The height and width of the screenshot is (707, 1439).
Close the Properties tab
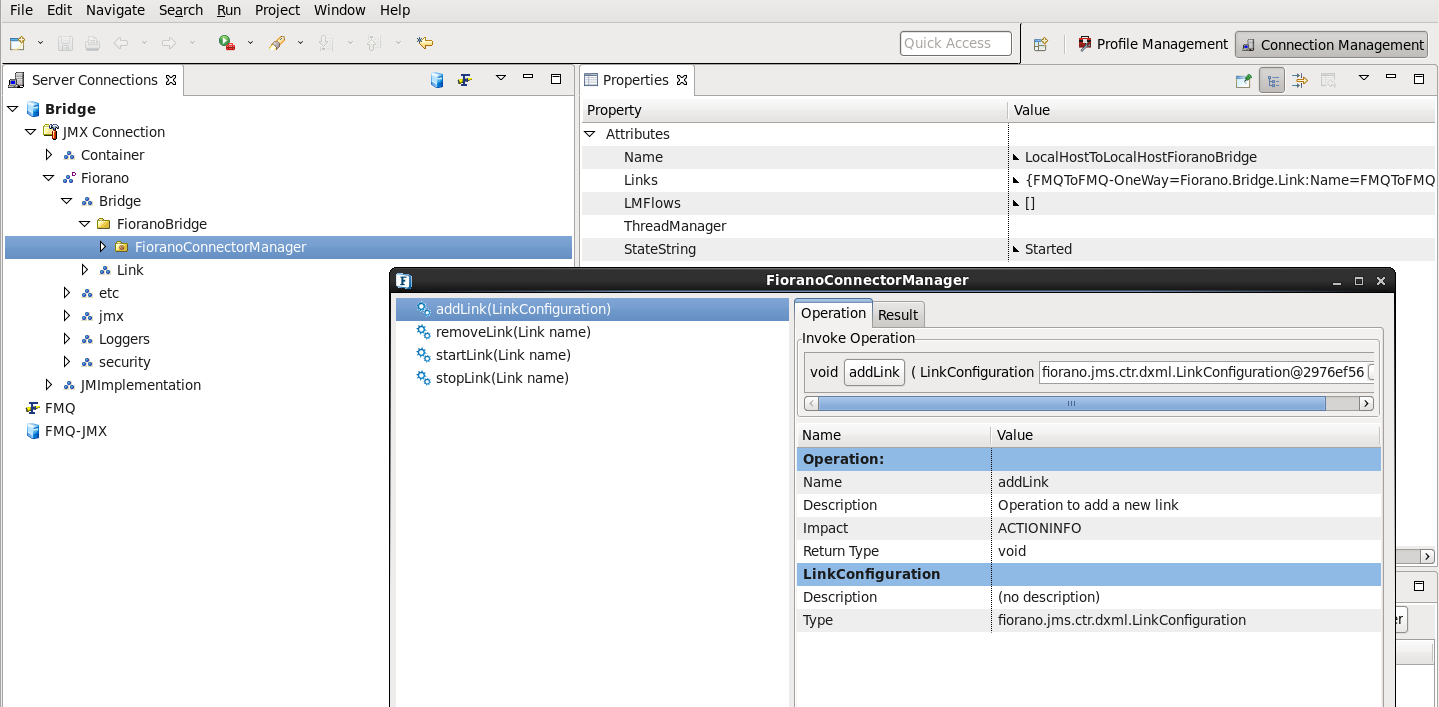point(682,80)
